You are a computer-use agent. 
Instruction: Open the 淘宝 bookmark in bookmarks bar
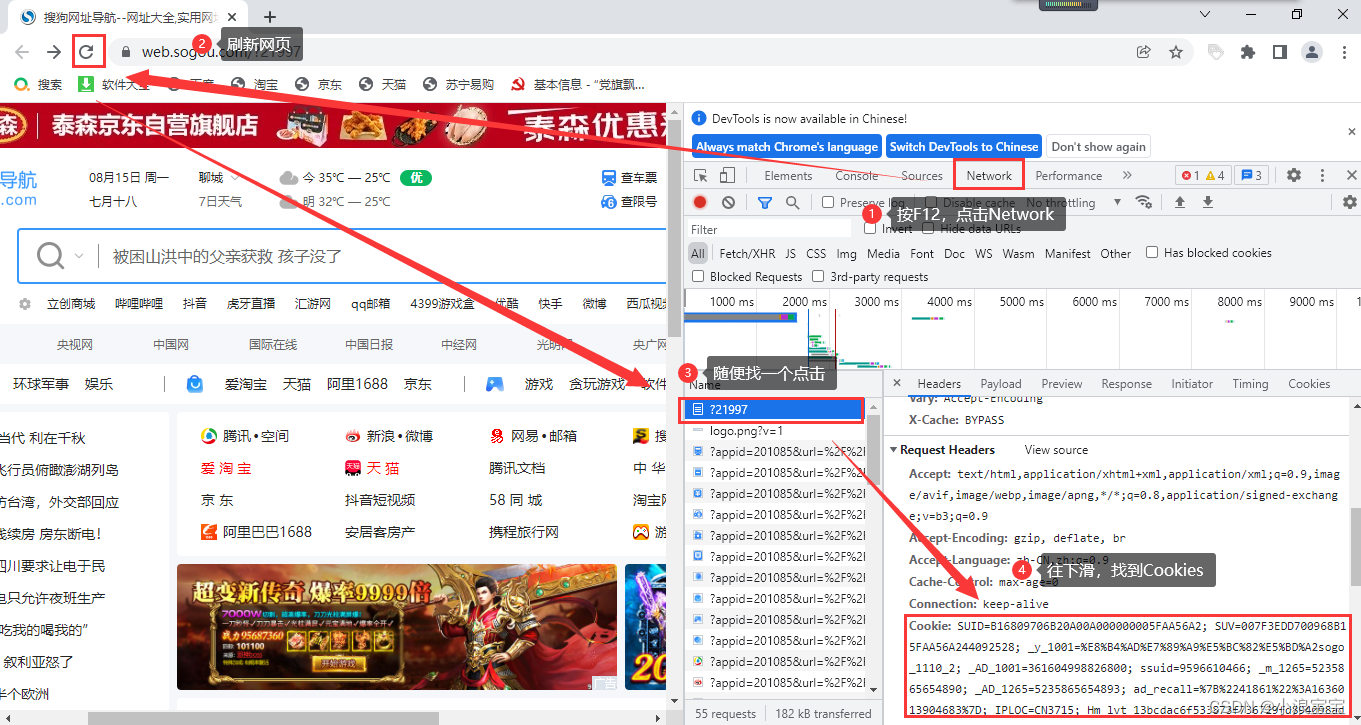click(255, 85)
